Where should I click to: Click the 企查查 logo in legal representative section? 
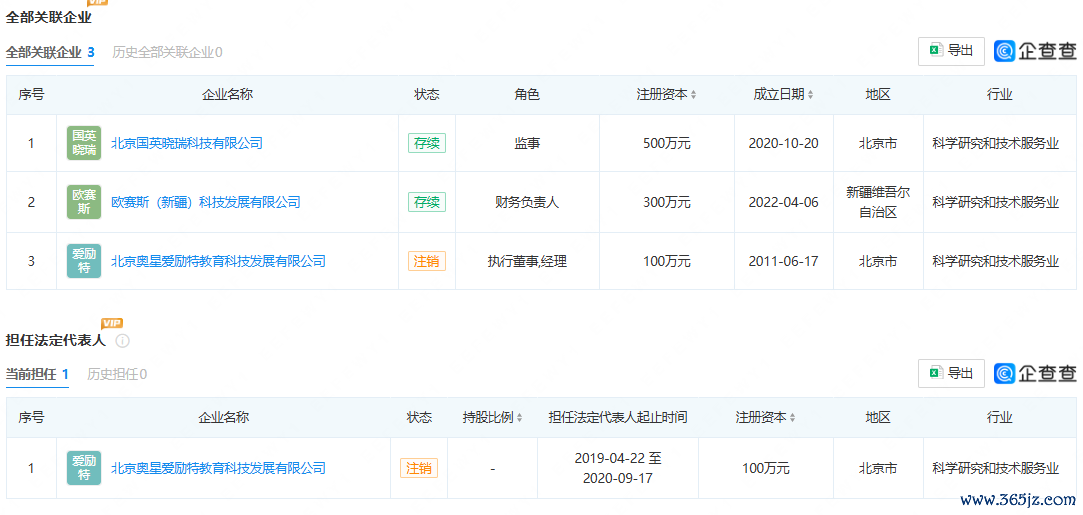(x=1035, y=373)
